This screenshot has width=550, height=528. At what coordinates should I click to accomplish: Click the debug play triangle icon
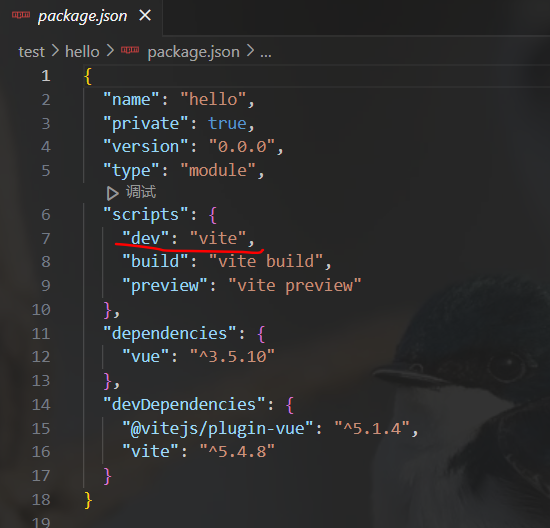click(x=113, y=193)
